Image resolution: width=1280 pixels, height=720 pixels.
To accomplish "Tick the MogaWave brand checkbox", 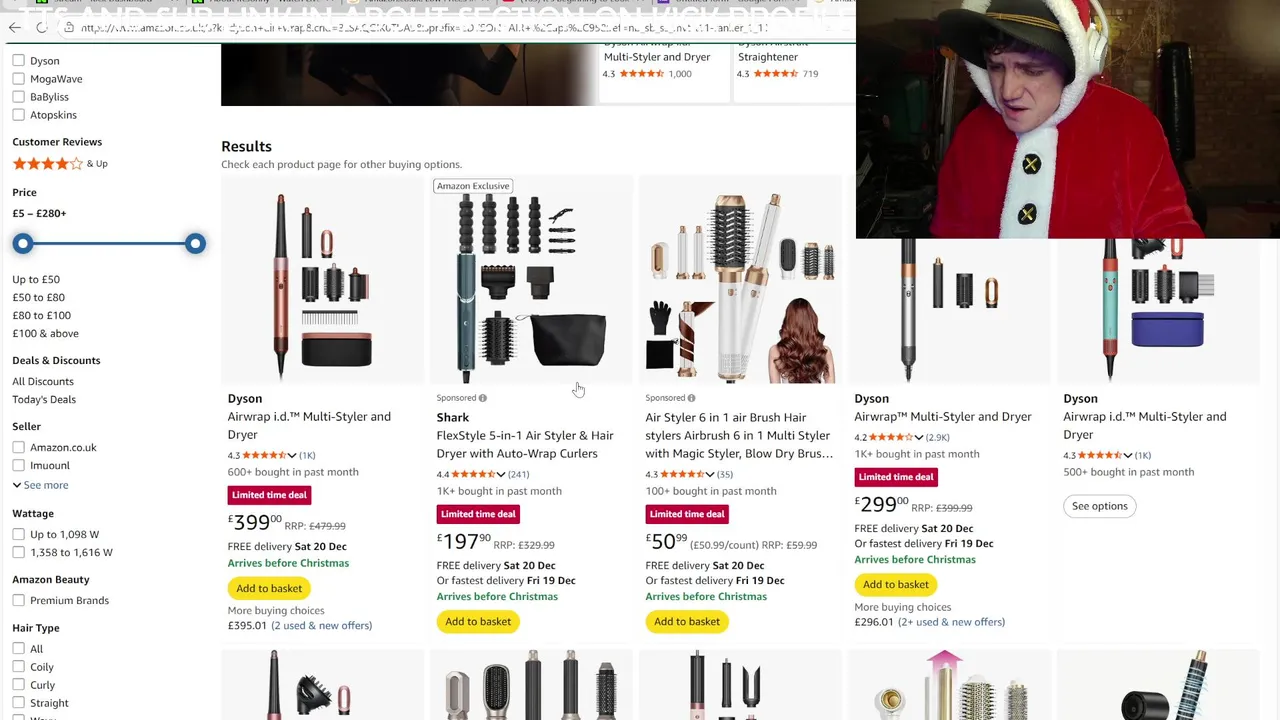I will [x=18, y=78].
